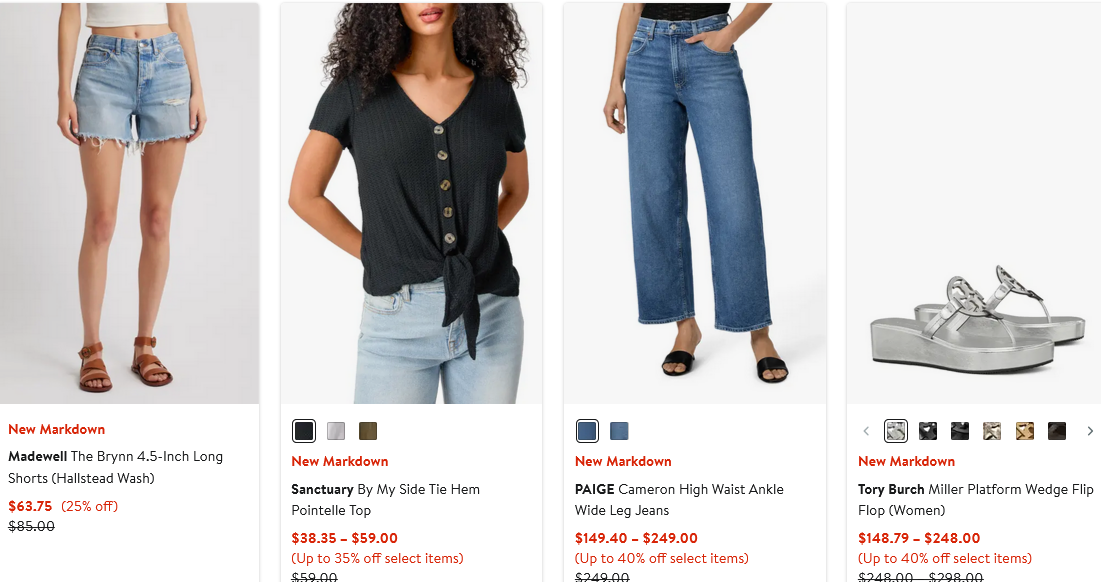View the Madewell denim shorts product photo

tap(129, 203)
